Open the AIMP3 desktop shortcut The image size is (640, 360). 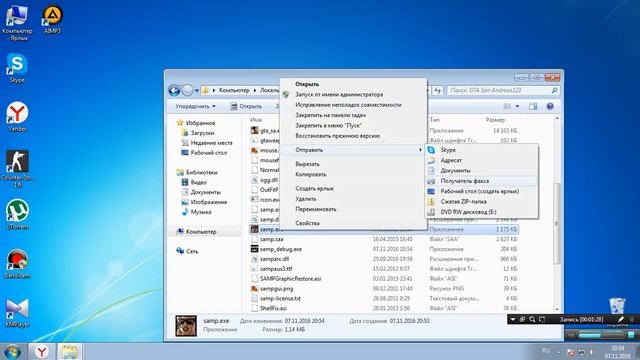pyautogui.click(x=52, y=19)
